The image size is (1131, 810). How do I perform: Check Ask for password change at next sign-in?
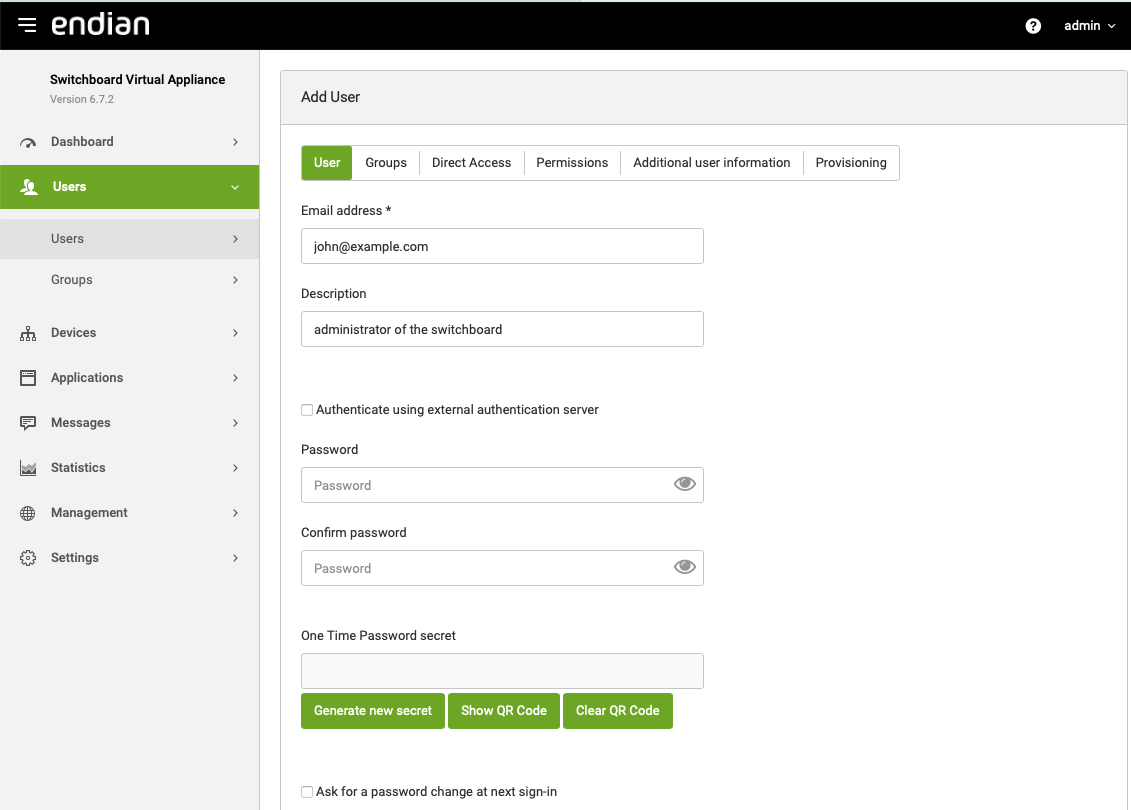(307, 792)
